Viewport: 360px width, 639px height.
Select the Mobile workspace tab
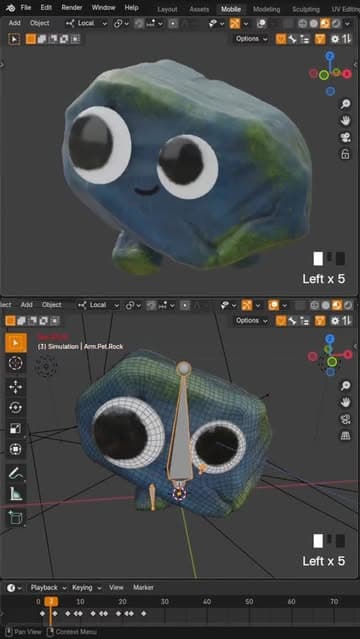[231, 9]
